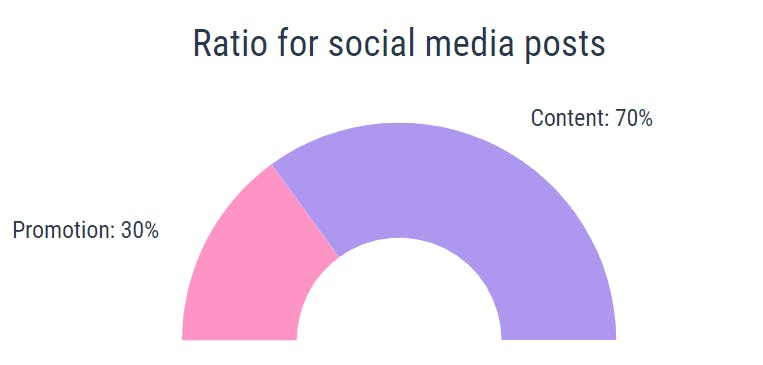Select the purple arc's bottom flat edge

coord(559,339)
